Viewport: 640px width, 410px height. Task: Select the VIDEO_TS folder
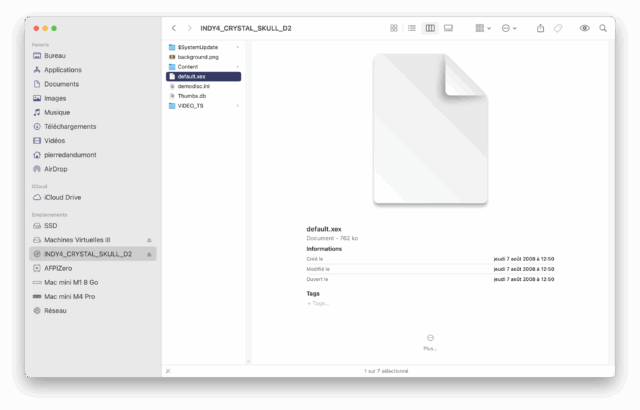point(203,106)
